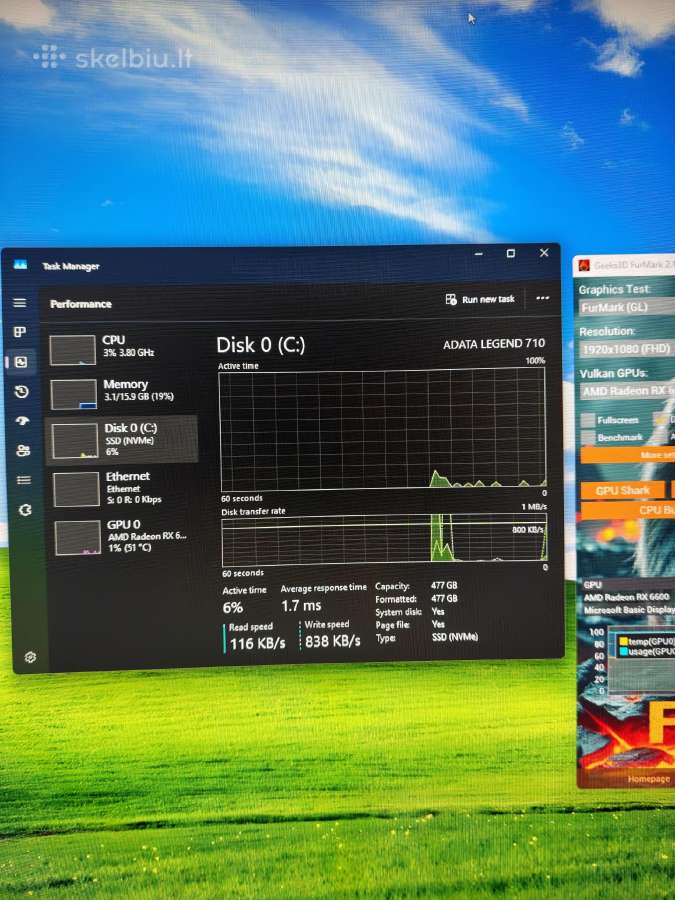Maximize the Task Manager window

[510, 253]
